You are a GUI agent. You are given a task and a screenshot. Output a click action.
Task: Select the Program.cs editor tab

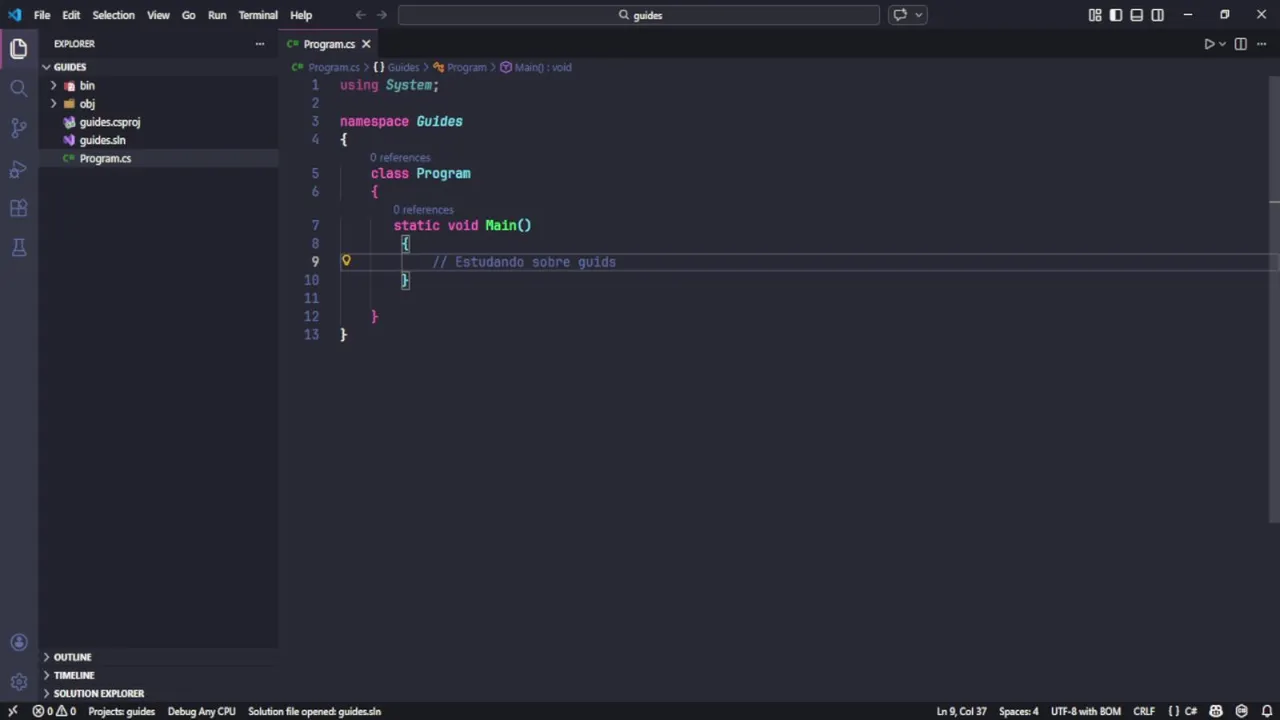click(329, 44)
